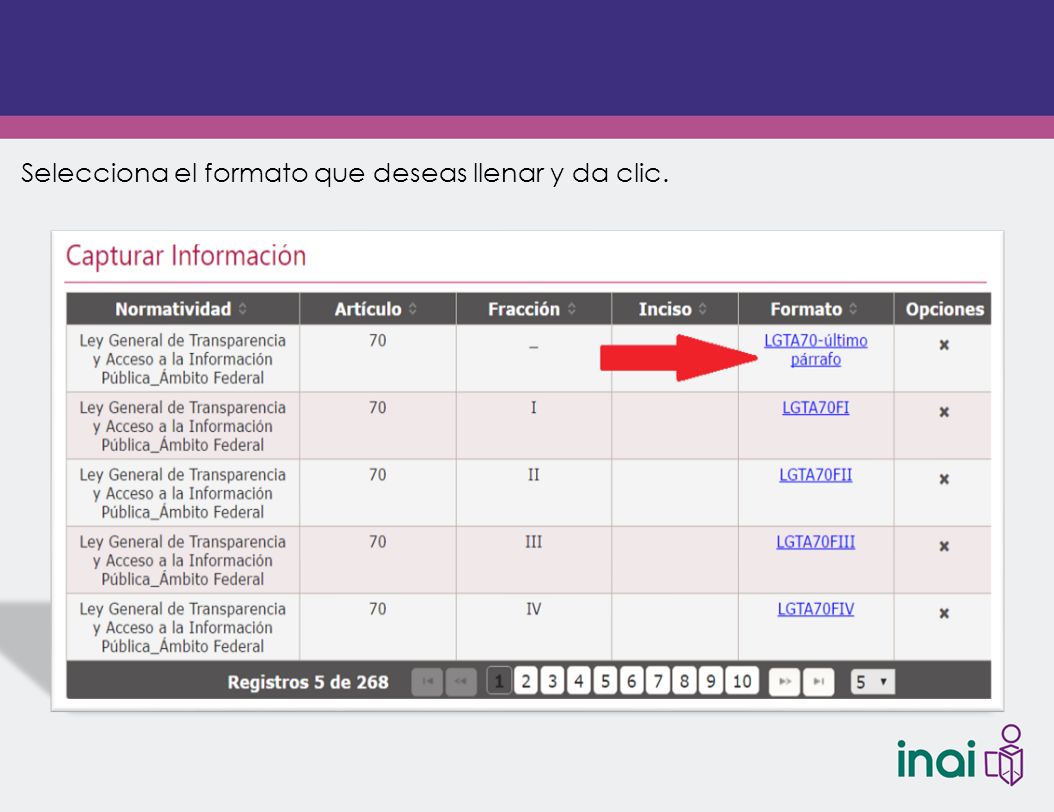Click the X option for LGTA70FII row
1054x812 pixels.
[944, 479]
